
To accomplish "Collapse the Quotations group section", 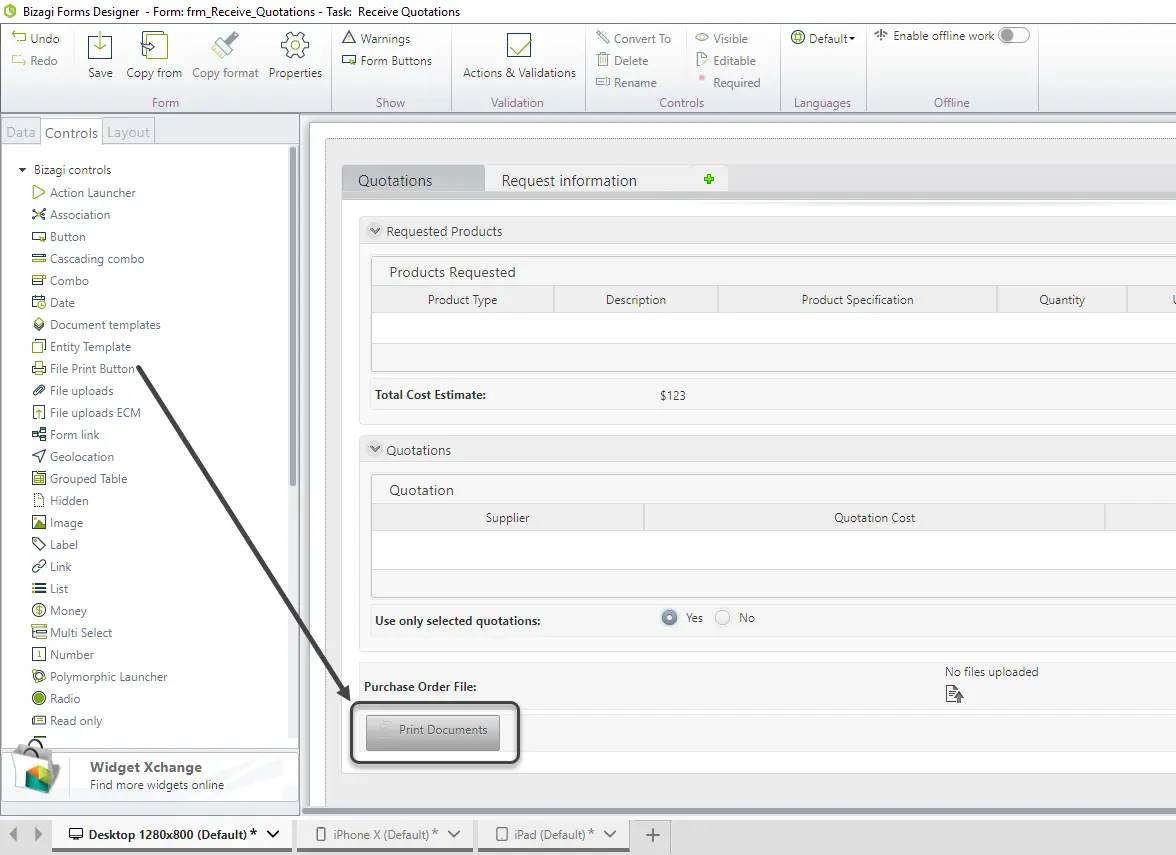I will coord(375,449).
